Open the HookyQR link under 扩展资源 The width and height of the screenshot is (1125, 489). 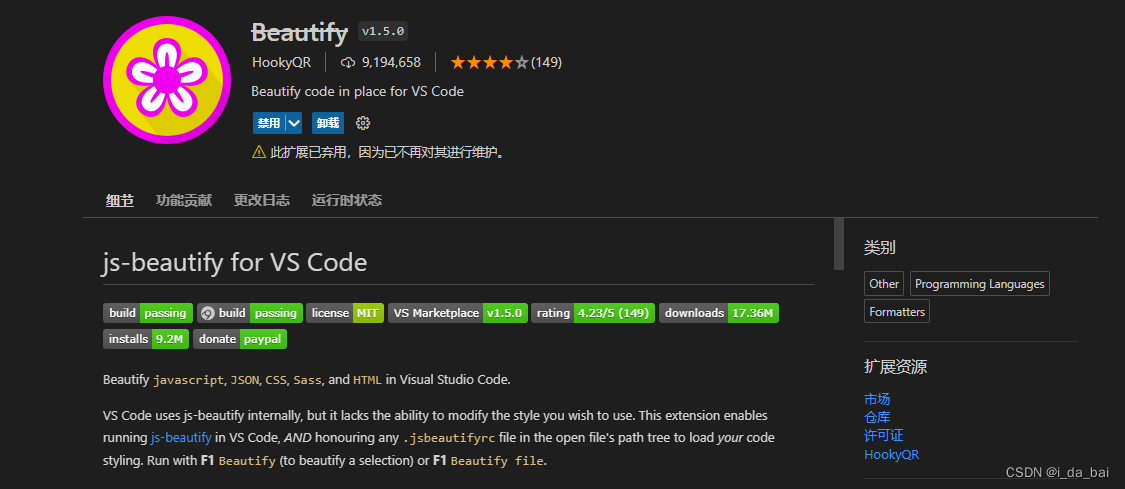pos(892,455)
